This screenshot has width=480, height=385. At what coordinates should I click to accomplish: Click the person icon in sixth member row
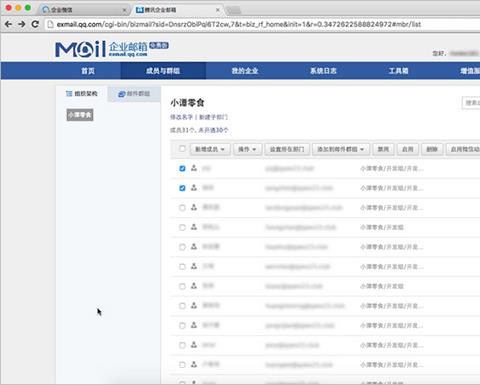(x=194, y=266)
